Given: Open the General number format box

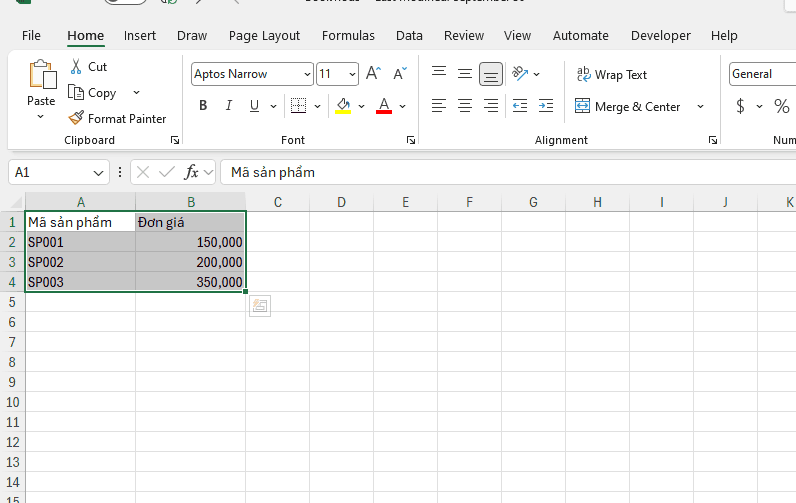Looking at the screenshot, I should 762,74.
